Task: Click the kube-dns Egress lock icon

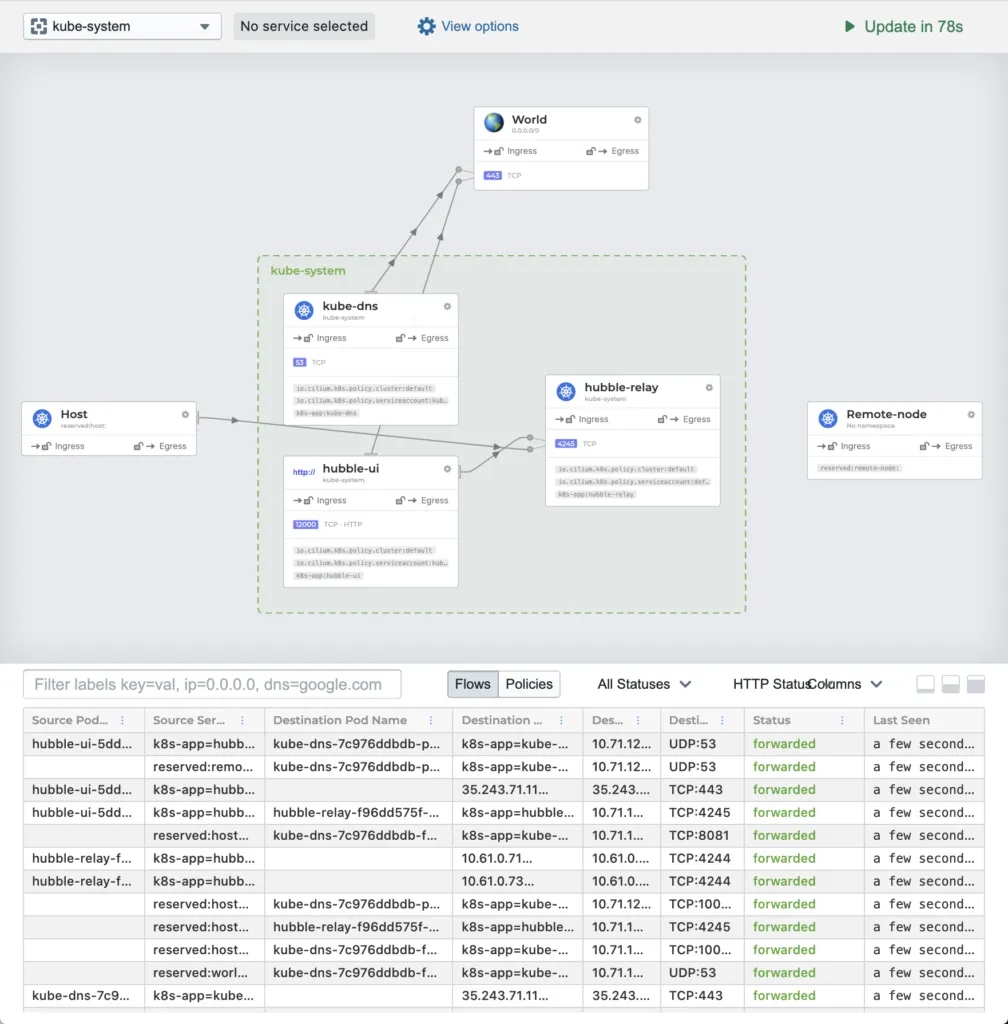Action: tap(400, 338)
